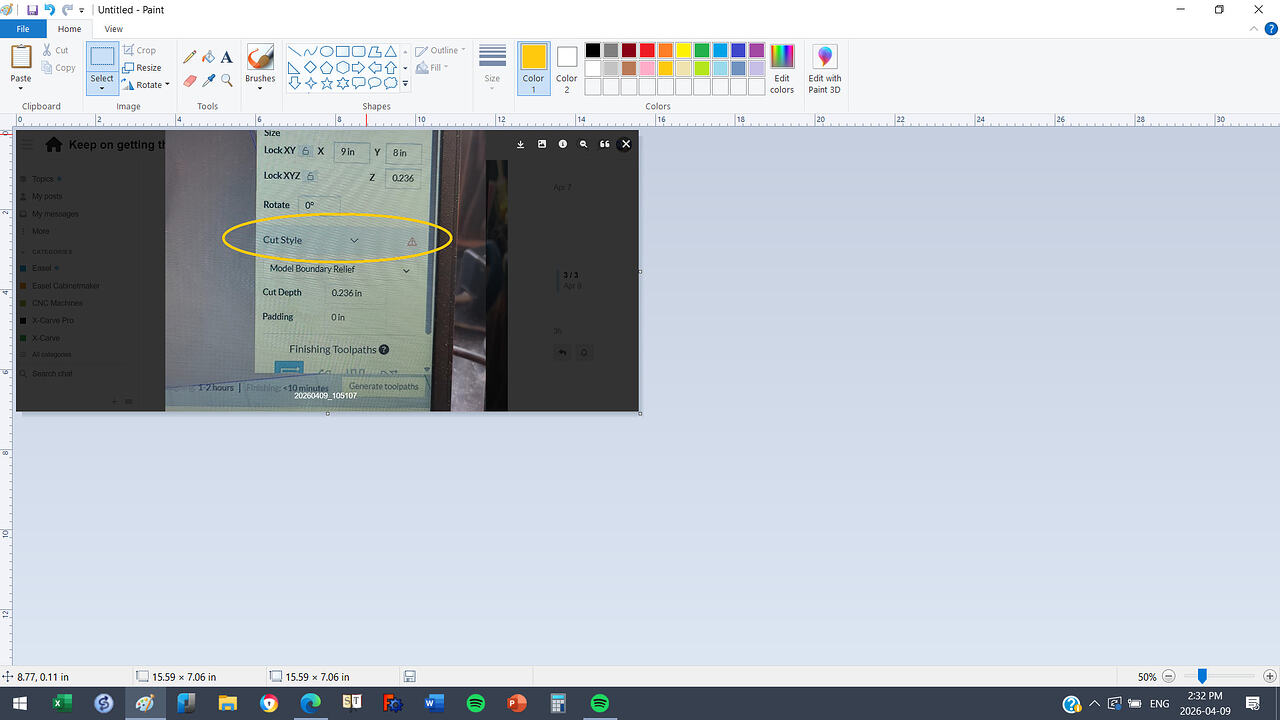This screenshot has height=720, width=1280.
Task: Switch to the View ribbon tab
Action: (114, 29)
